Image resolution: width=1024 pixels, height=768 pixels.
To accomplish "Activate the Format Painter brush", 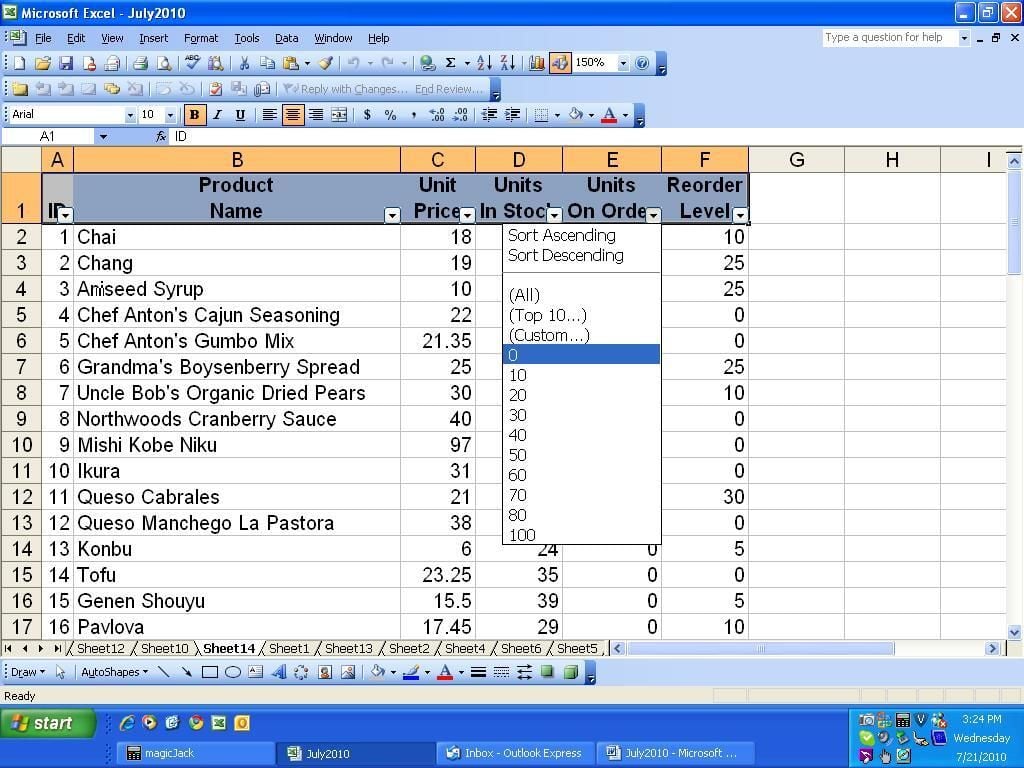I will point(326,63).
